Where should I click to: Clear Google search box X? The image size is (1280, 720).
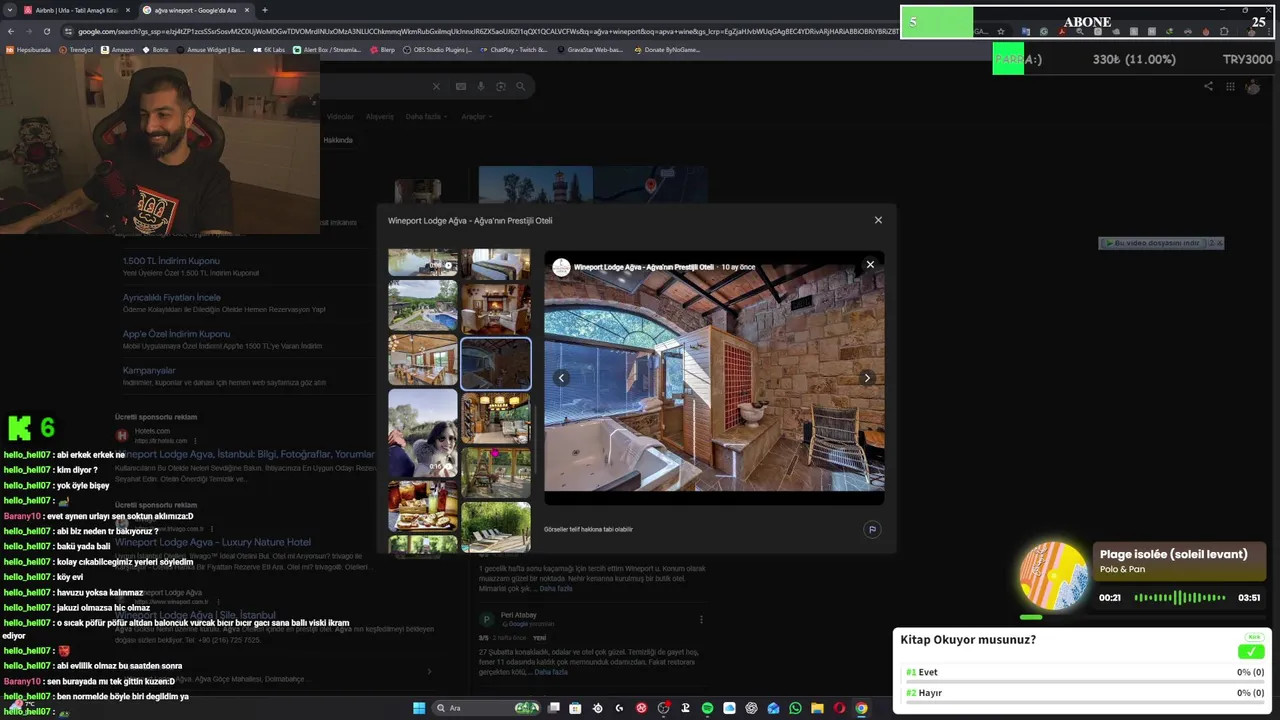436,87
